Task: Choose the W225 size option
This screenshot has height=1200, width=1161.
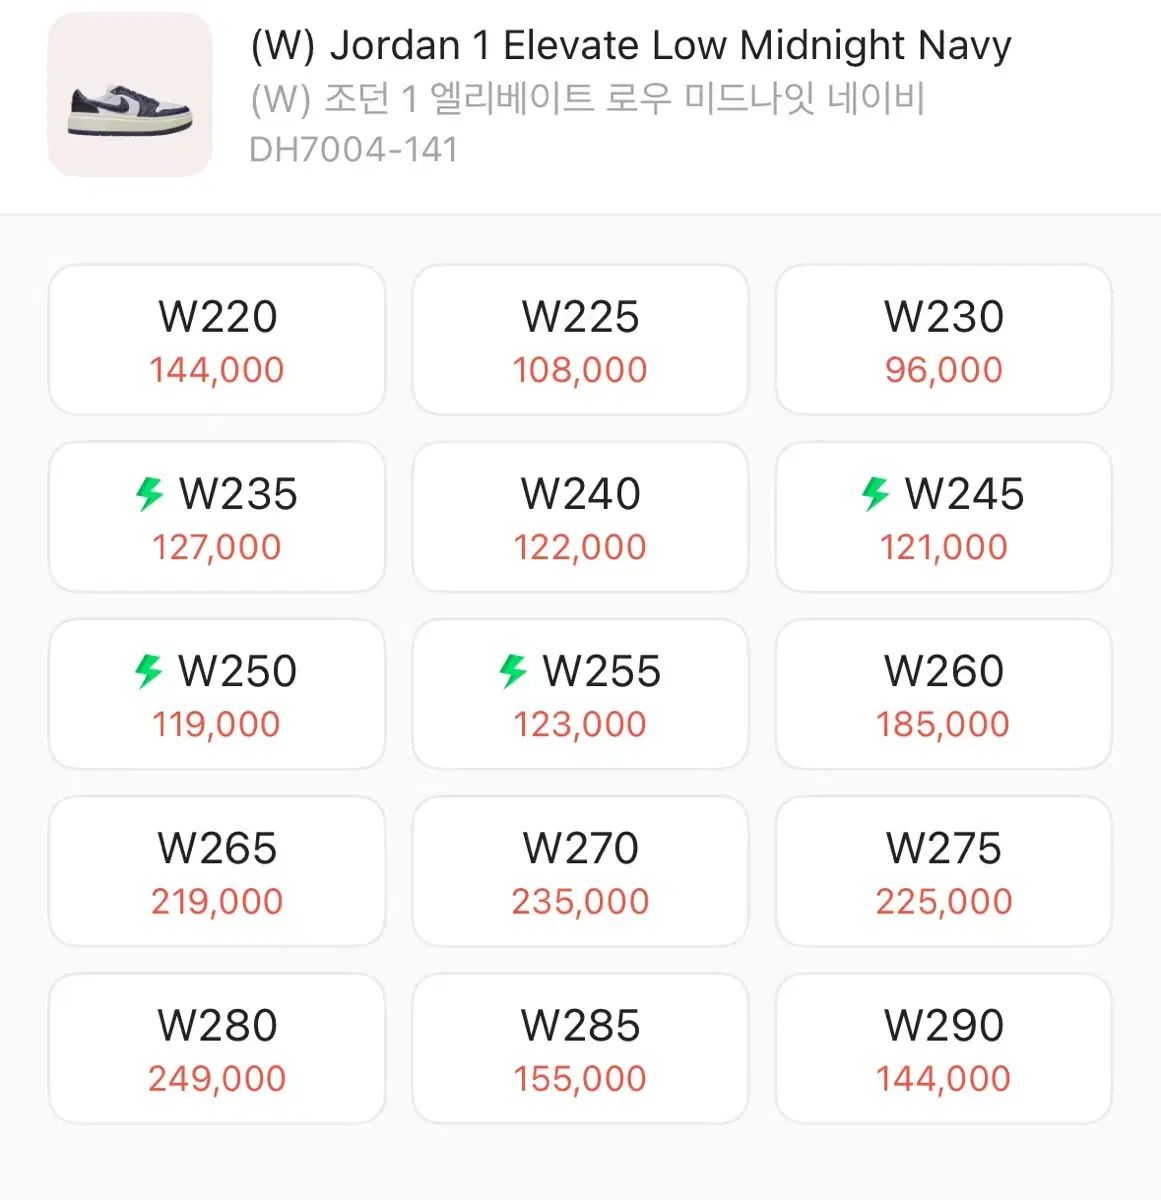Action: coord(580,340)
